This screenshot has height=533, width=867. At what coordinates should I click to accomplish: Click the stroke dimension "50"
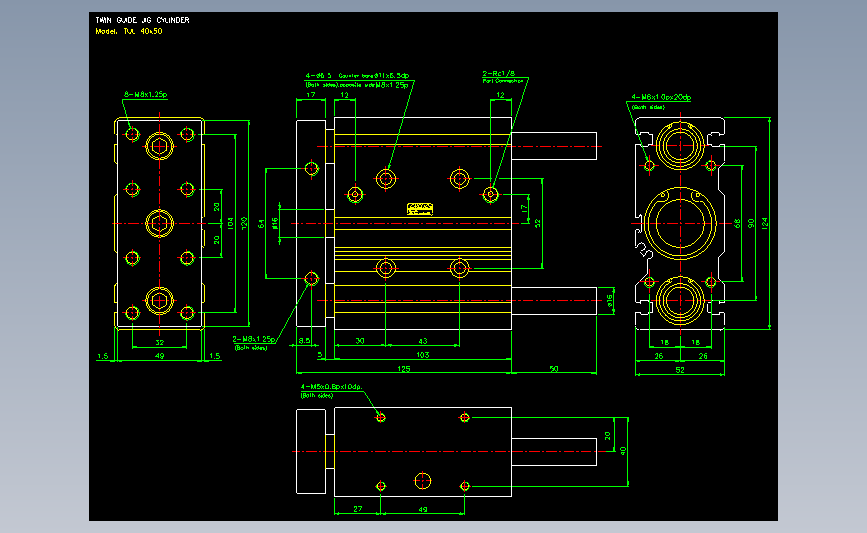coord(554,369)
